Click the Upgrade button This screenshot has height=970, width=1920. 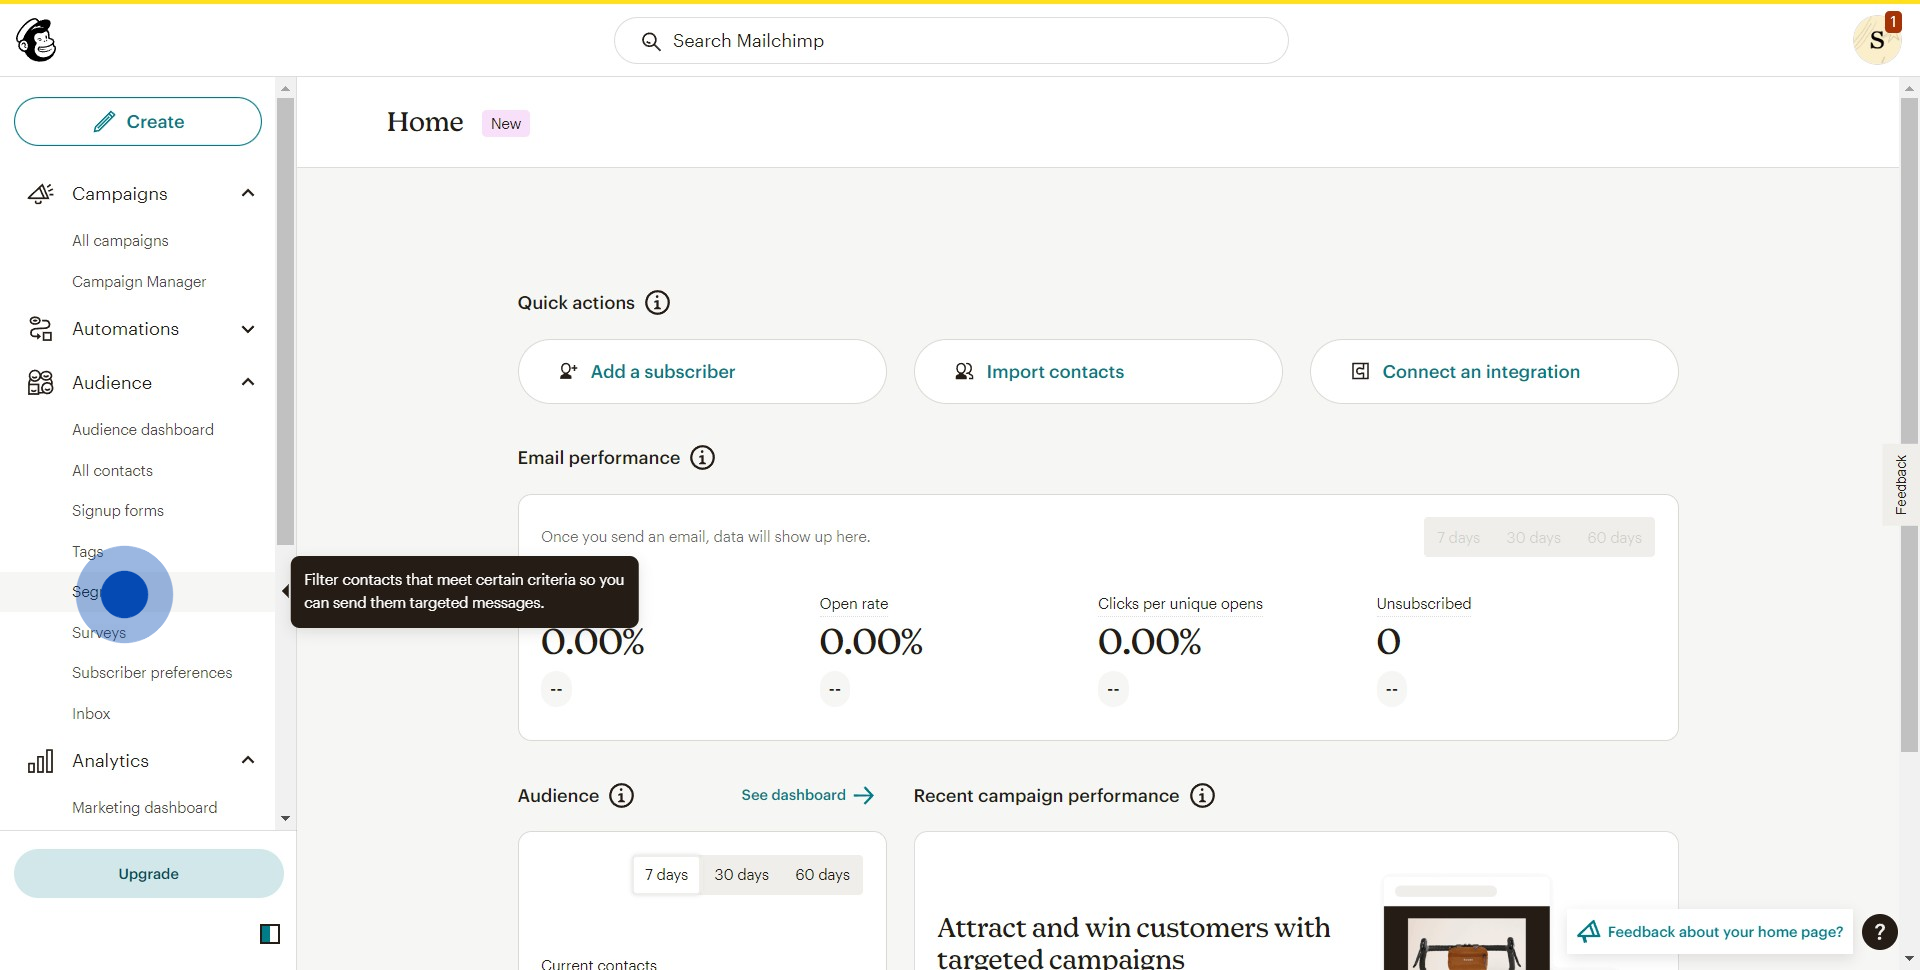tap(148, 874)
